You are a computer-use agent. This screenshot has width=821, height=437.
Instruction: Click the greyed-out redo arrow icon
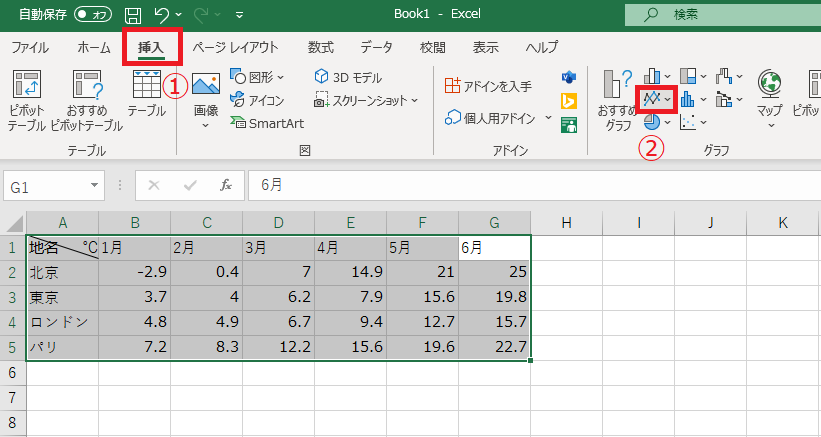click(201, 15)
